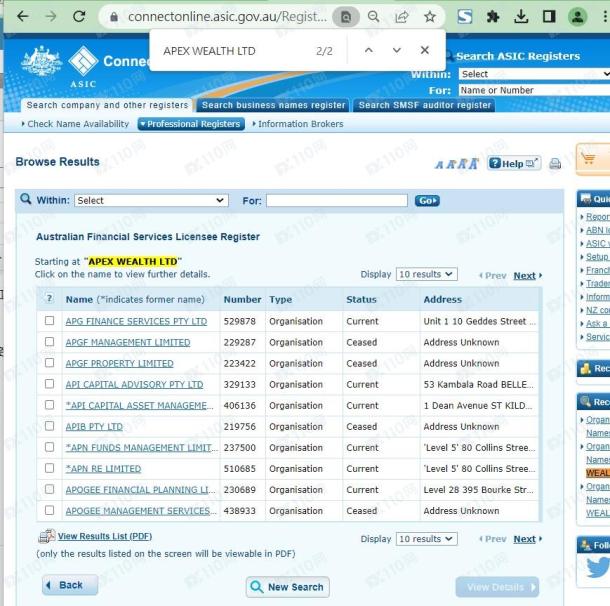Open APIB PTY LTD link
Viewport: 610px width, 606px height.
click(x=94, y=427)
